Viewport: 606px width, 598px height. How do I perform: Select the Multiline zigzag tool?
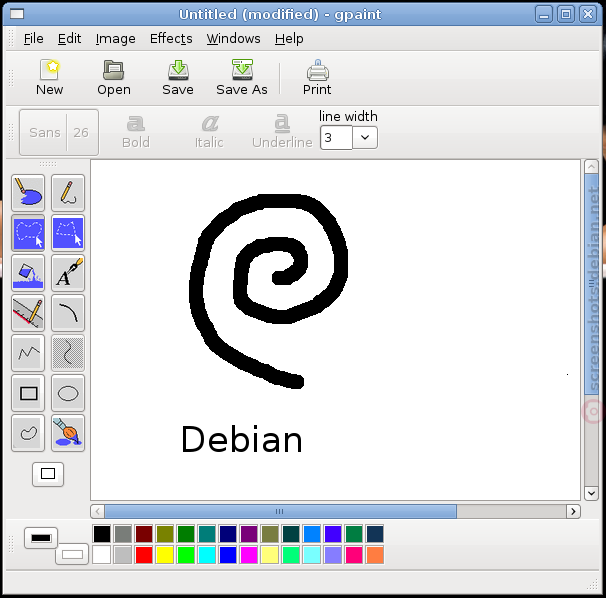tap(28, 353)
